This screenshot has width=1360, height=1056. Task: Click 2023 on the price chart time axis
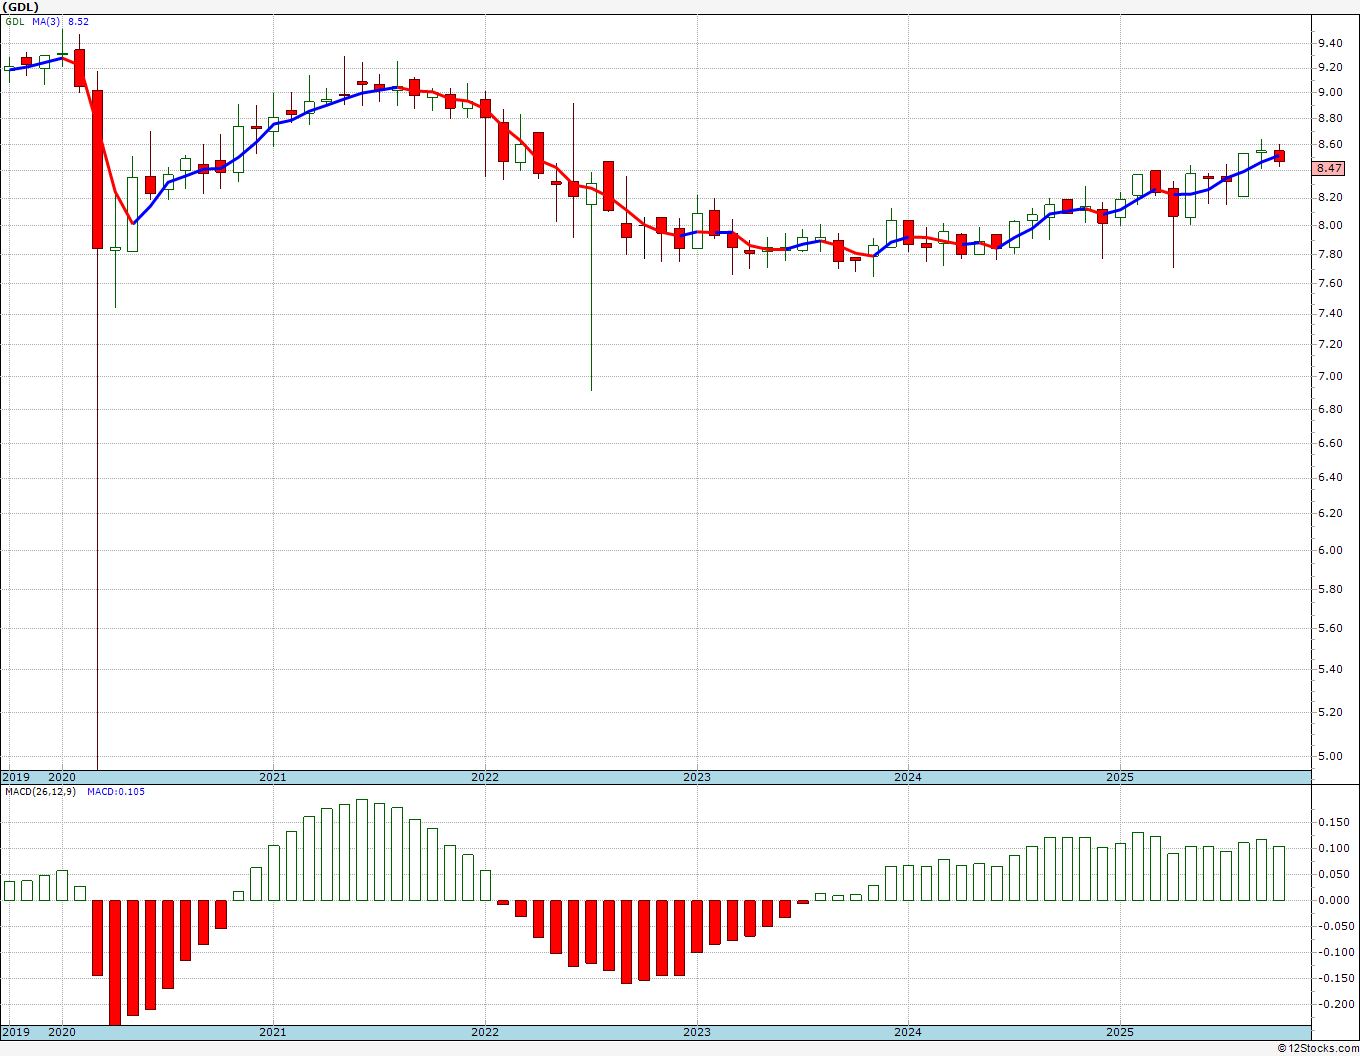pos(697,777)
